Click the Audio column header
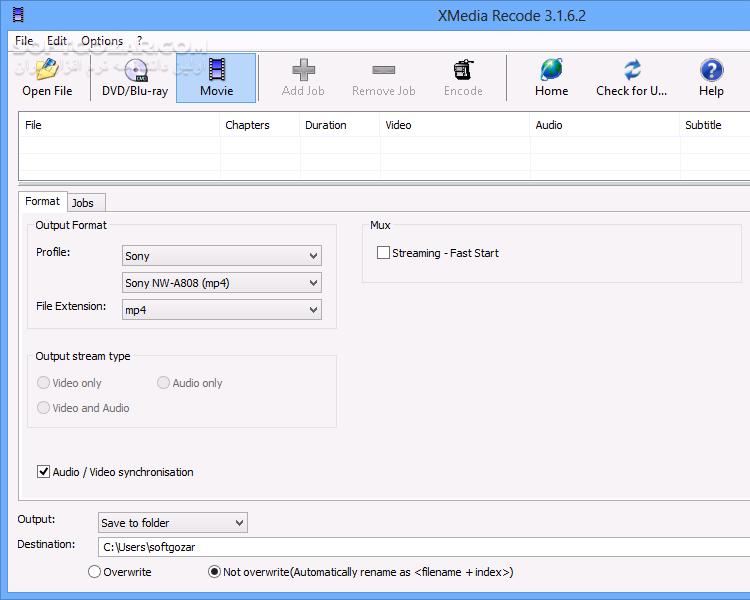Image resolution: width=750 pixels, height=600 pixels. (605, 125)
